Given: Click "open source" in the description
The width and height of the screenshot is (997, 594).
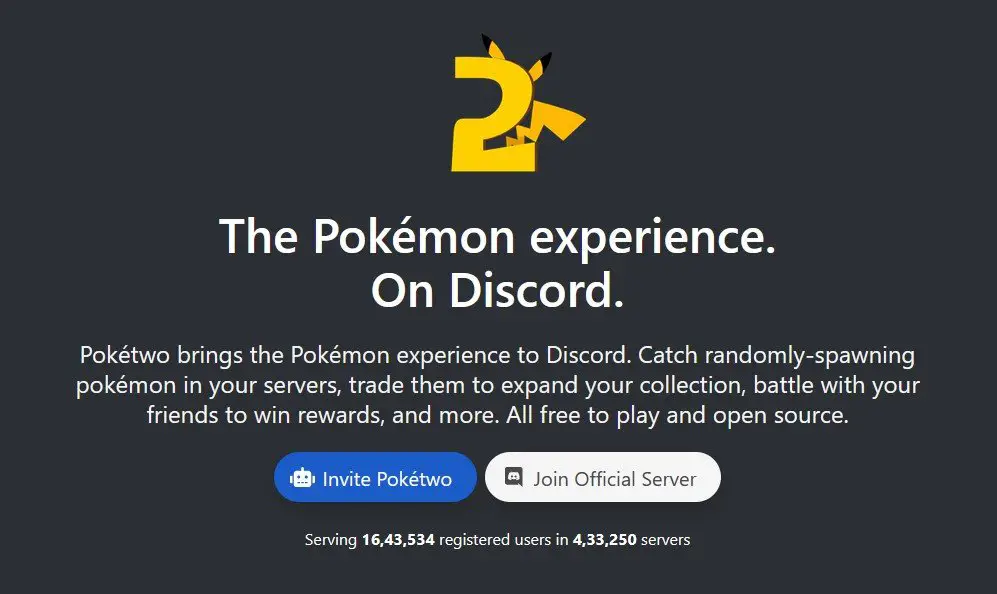Looking at the screenshot, I should point(778,416).
